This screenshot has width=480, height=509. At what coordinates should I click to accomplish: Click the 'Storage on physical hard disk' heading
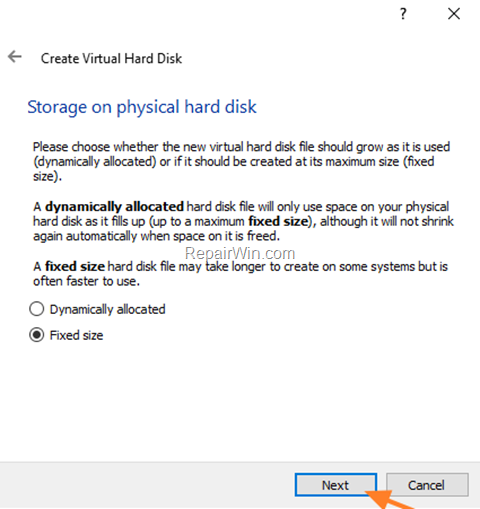(x=142, y=107)
